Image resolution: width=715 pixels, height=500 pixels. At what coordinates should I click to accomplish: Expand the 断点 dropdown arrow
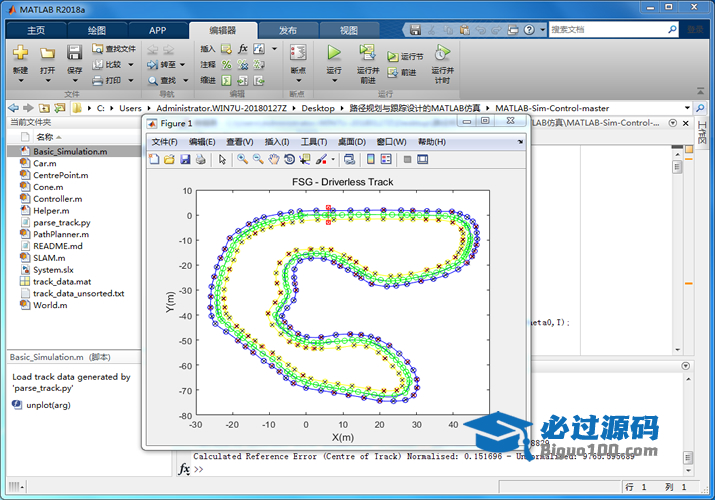click(299, 81)
